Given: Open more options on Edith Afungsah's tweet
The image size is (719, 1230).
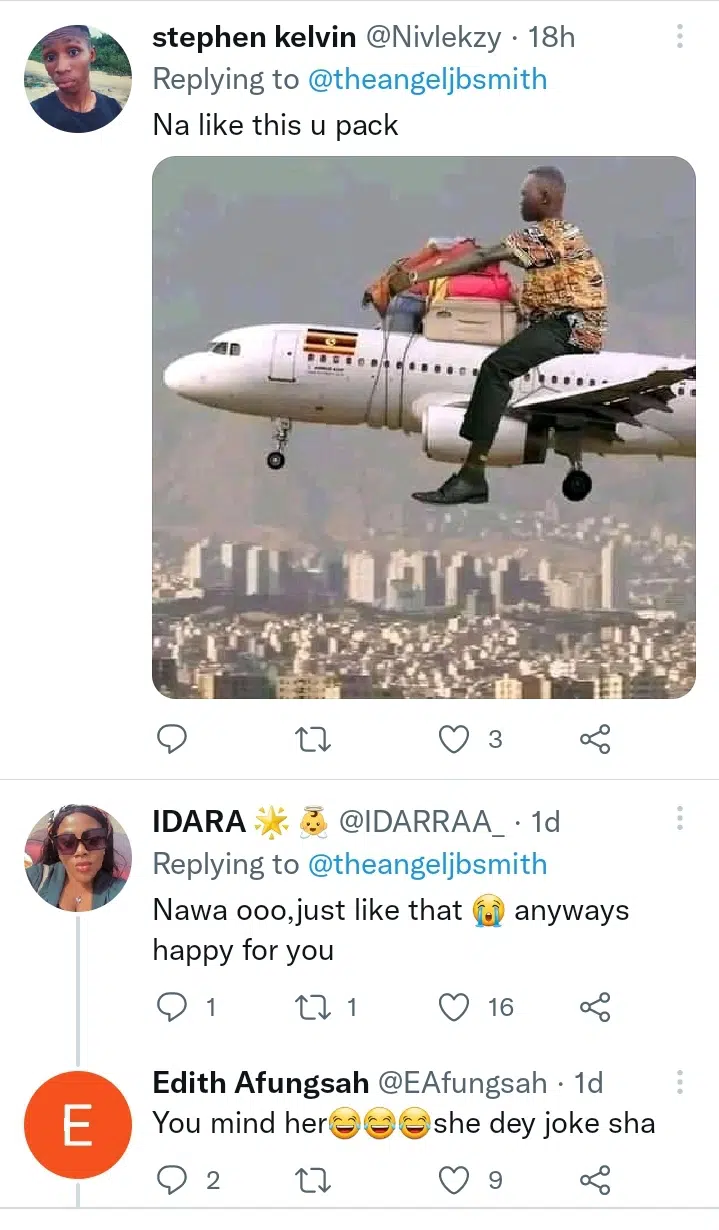Looking at the screenshot, I should tap(680, 1081).
